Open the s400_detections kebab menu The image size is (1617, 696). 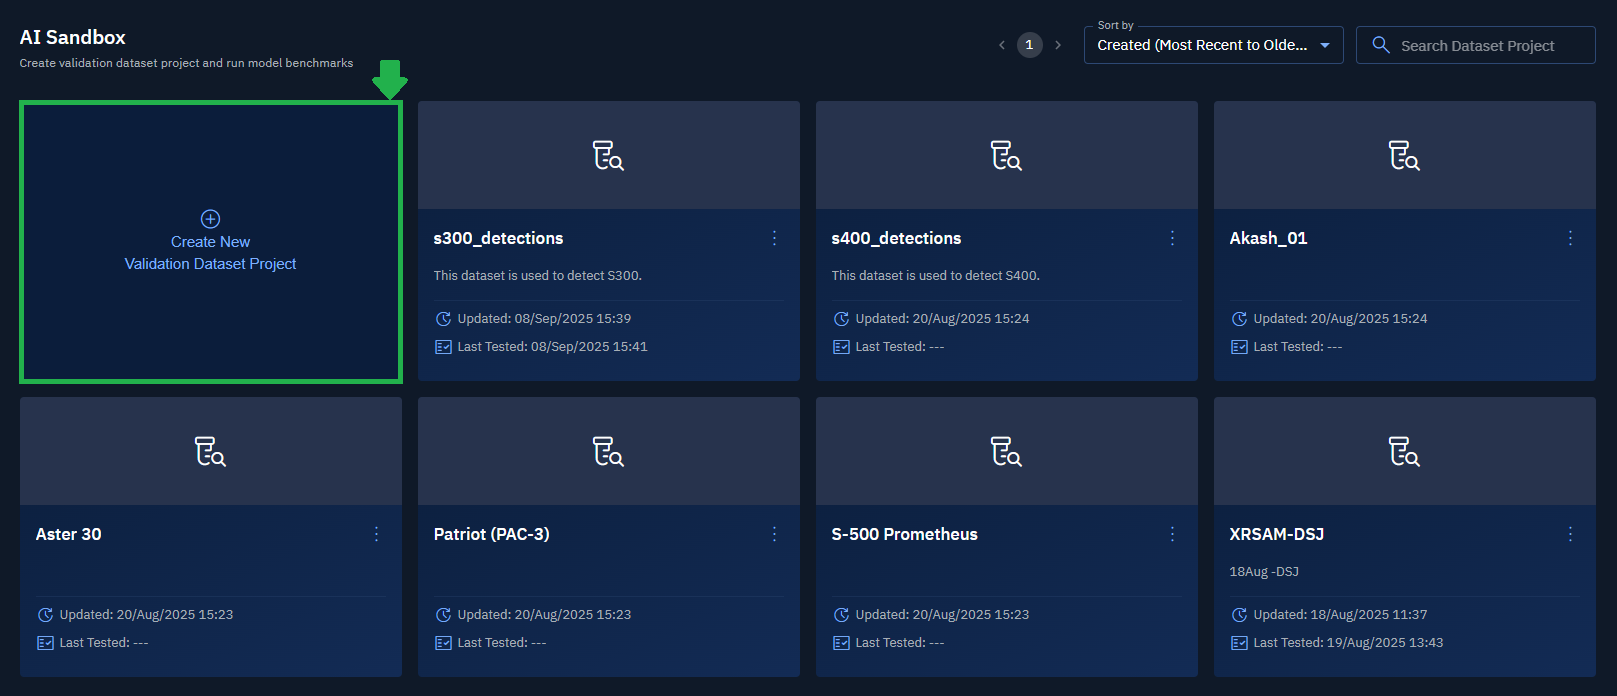(x=1172, y=238)
